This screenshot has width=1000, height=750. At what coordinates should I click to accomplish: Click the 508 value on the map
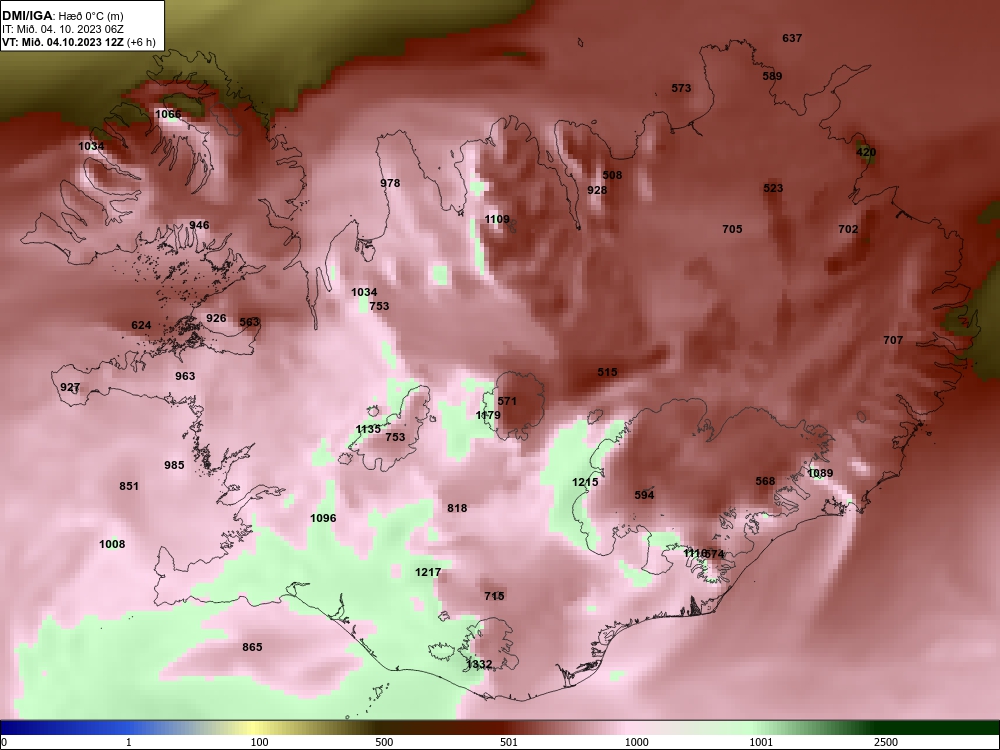(612, 175)
